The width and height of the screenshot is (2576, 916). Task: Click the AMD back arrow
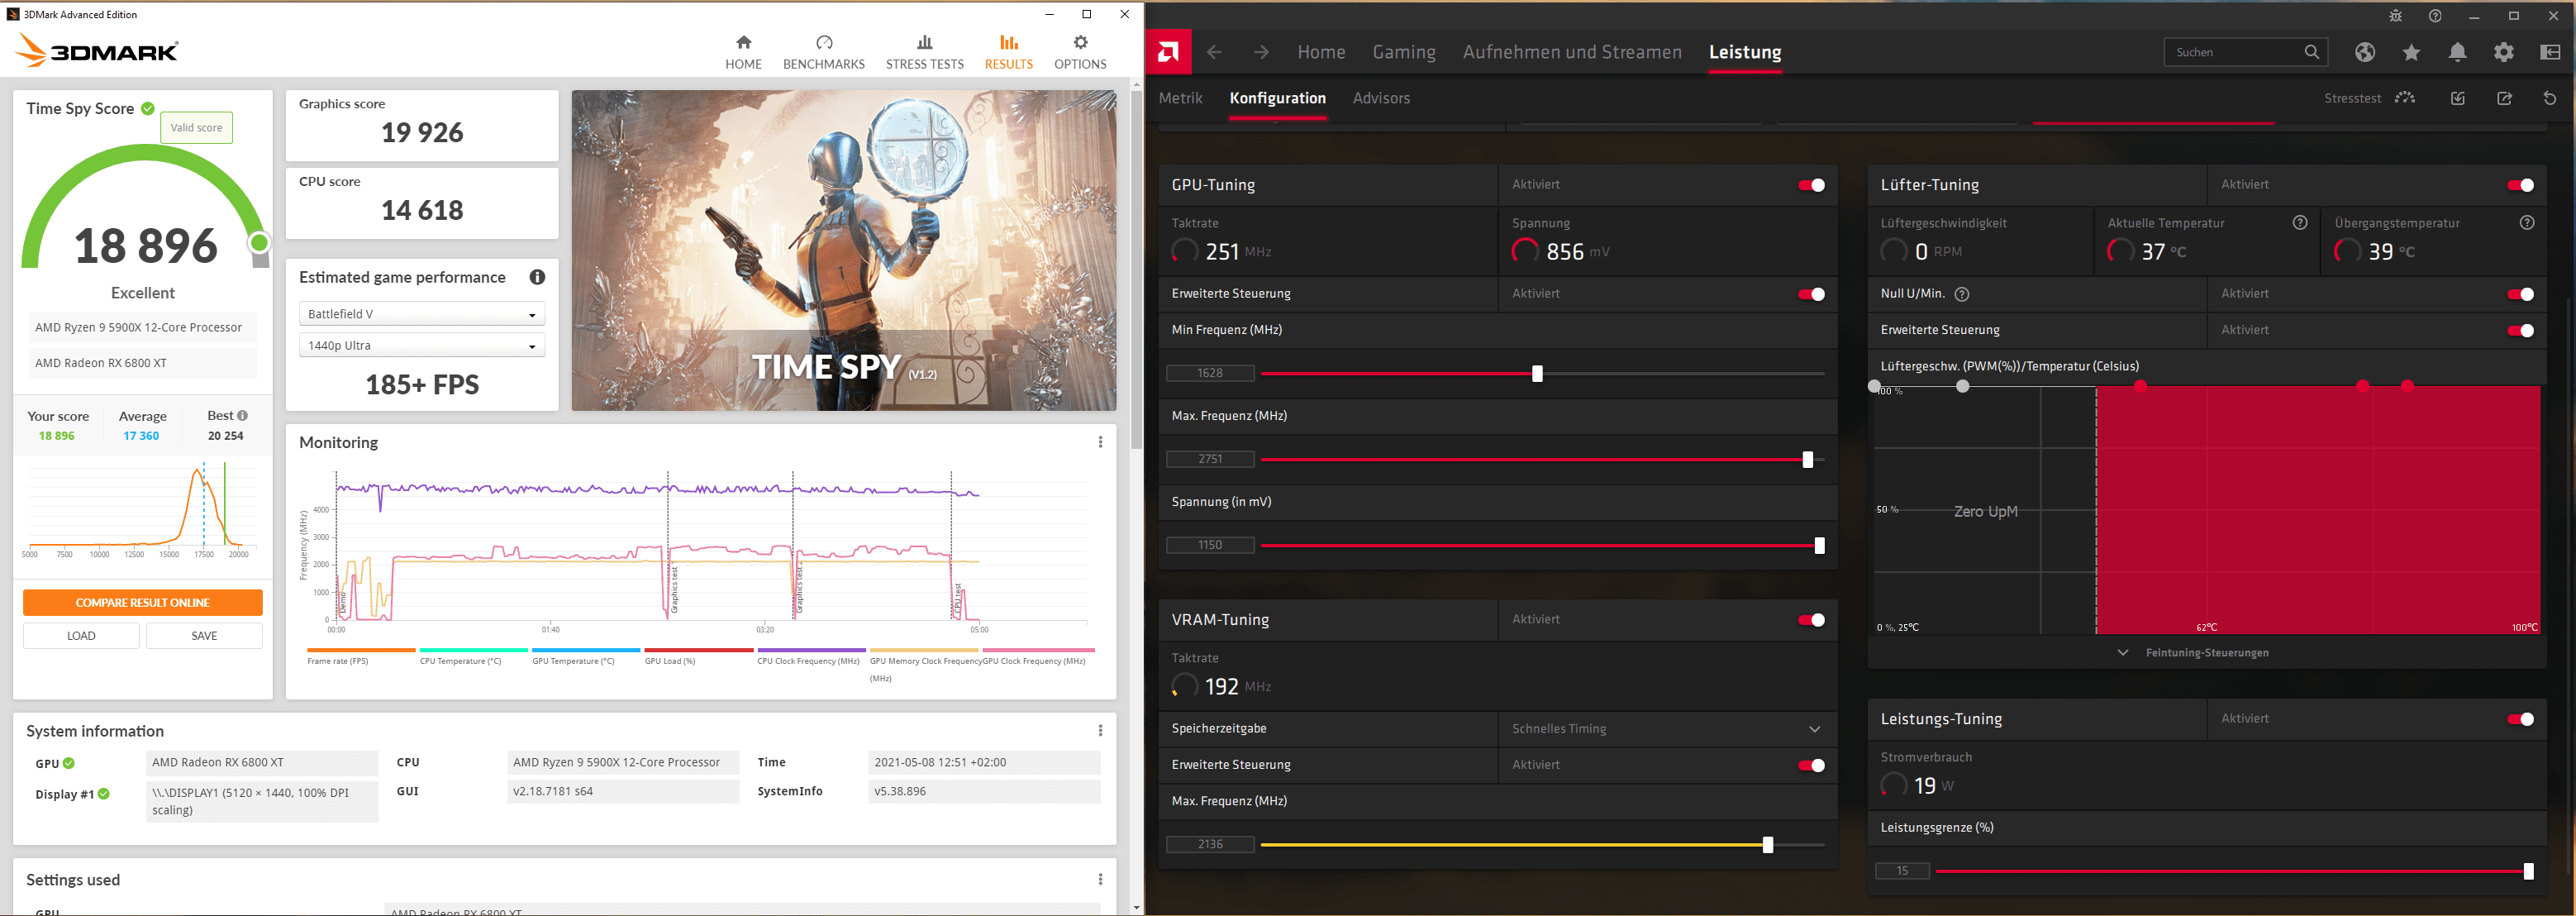[x=1214, y=52]
